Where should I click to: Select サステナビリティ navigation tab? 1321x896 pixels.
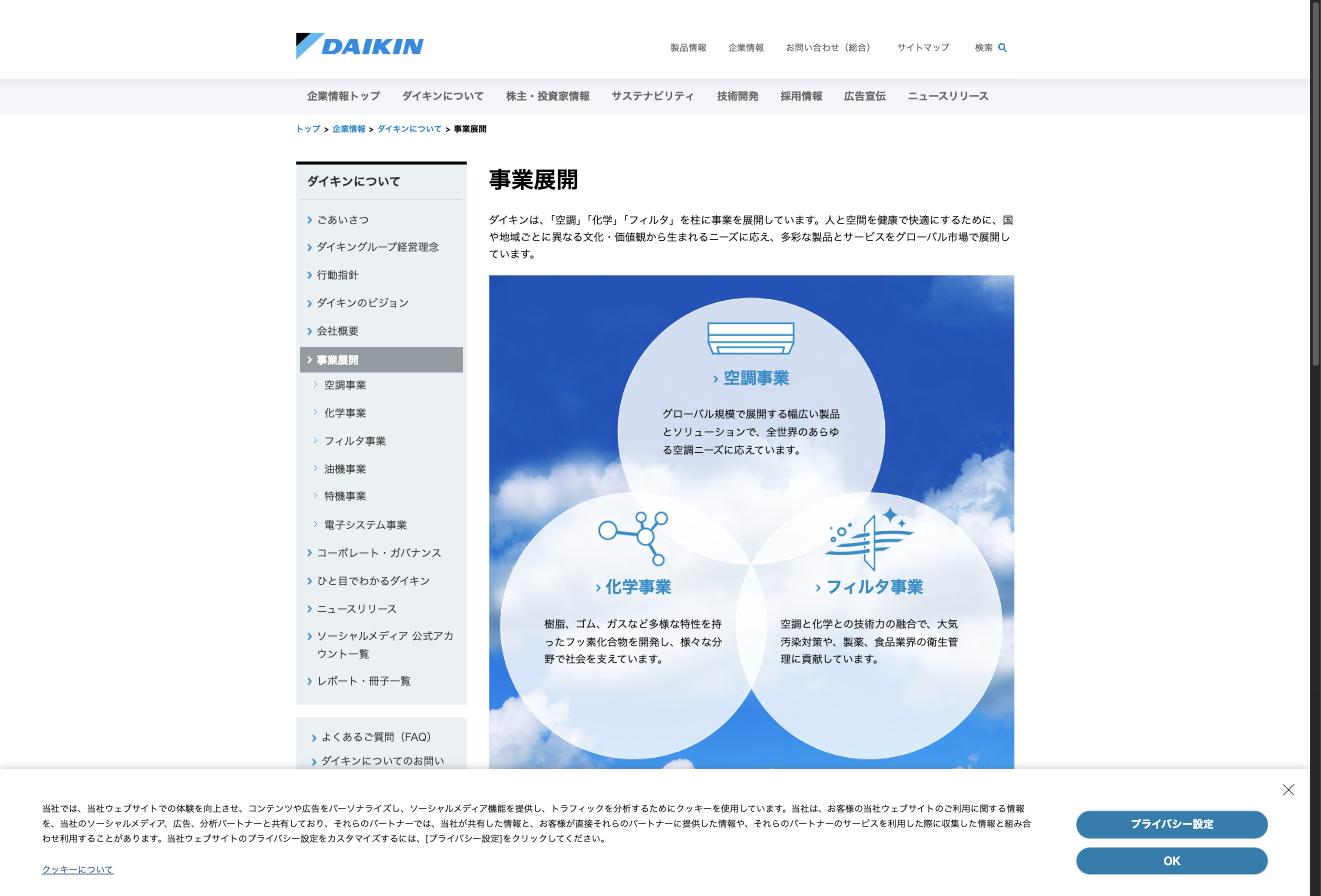coord(653,96)
